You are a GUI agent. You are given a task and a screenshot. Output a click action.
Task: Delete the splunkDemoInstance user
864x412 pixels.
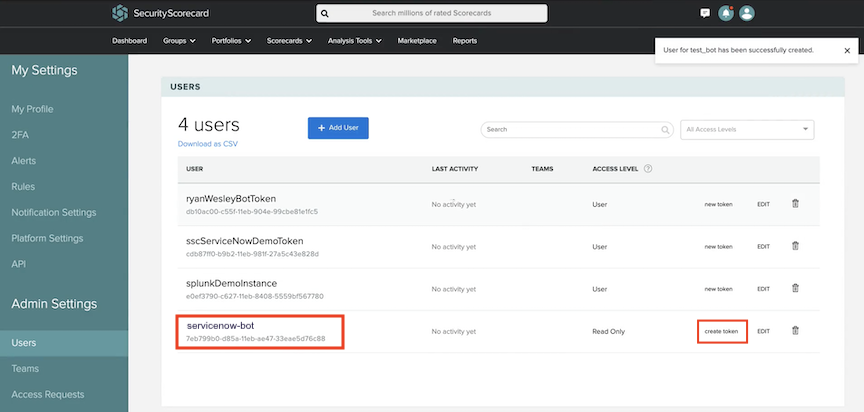(795, 289)
